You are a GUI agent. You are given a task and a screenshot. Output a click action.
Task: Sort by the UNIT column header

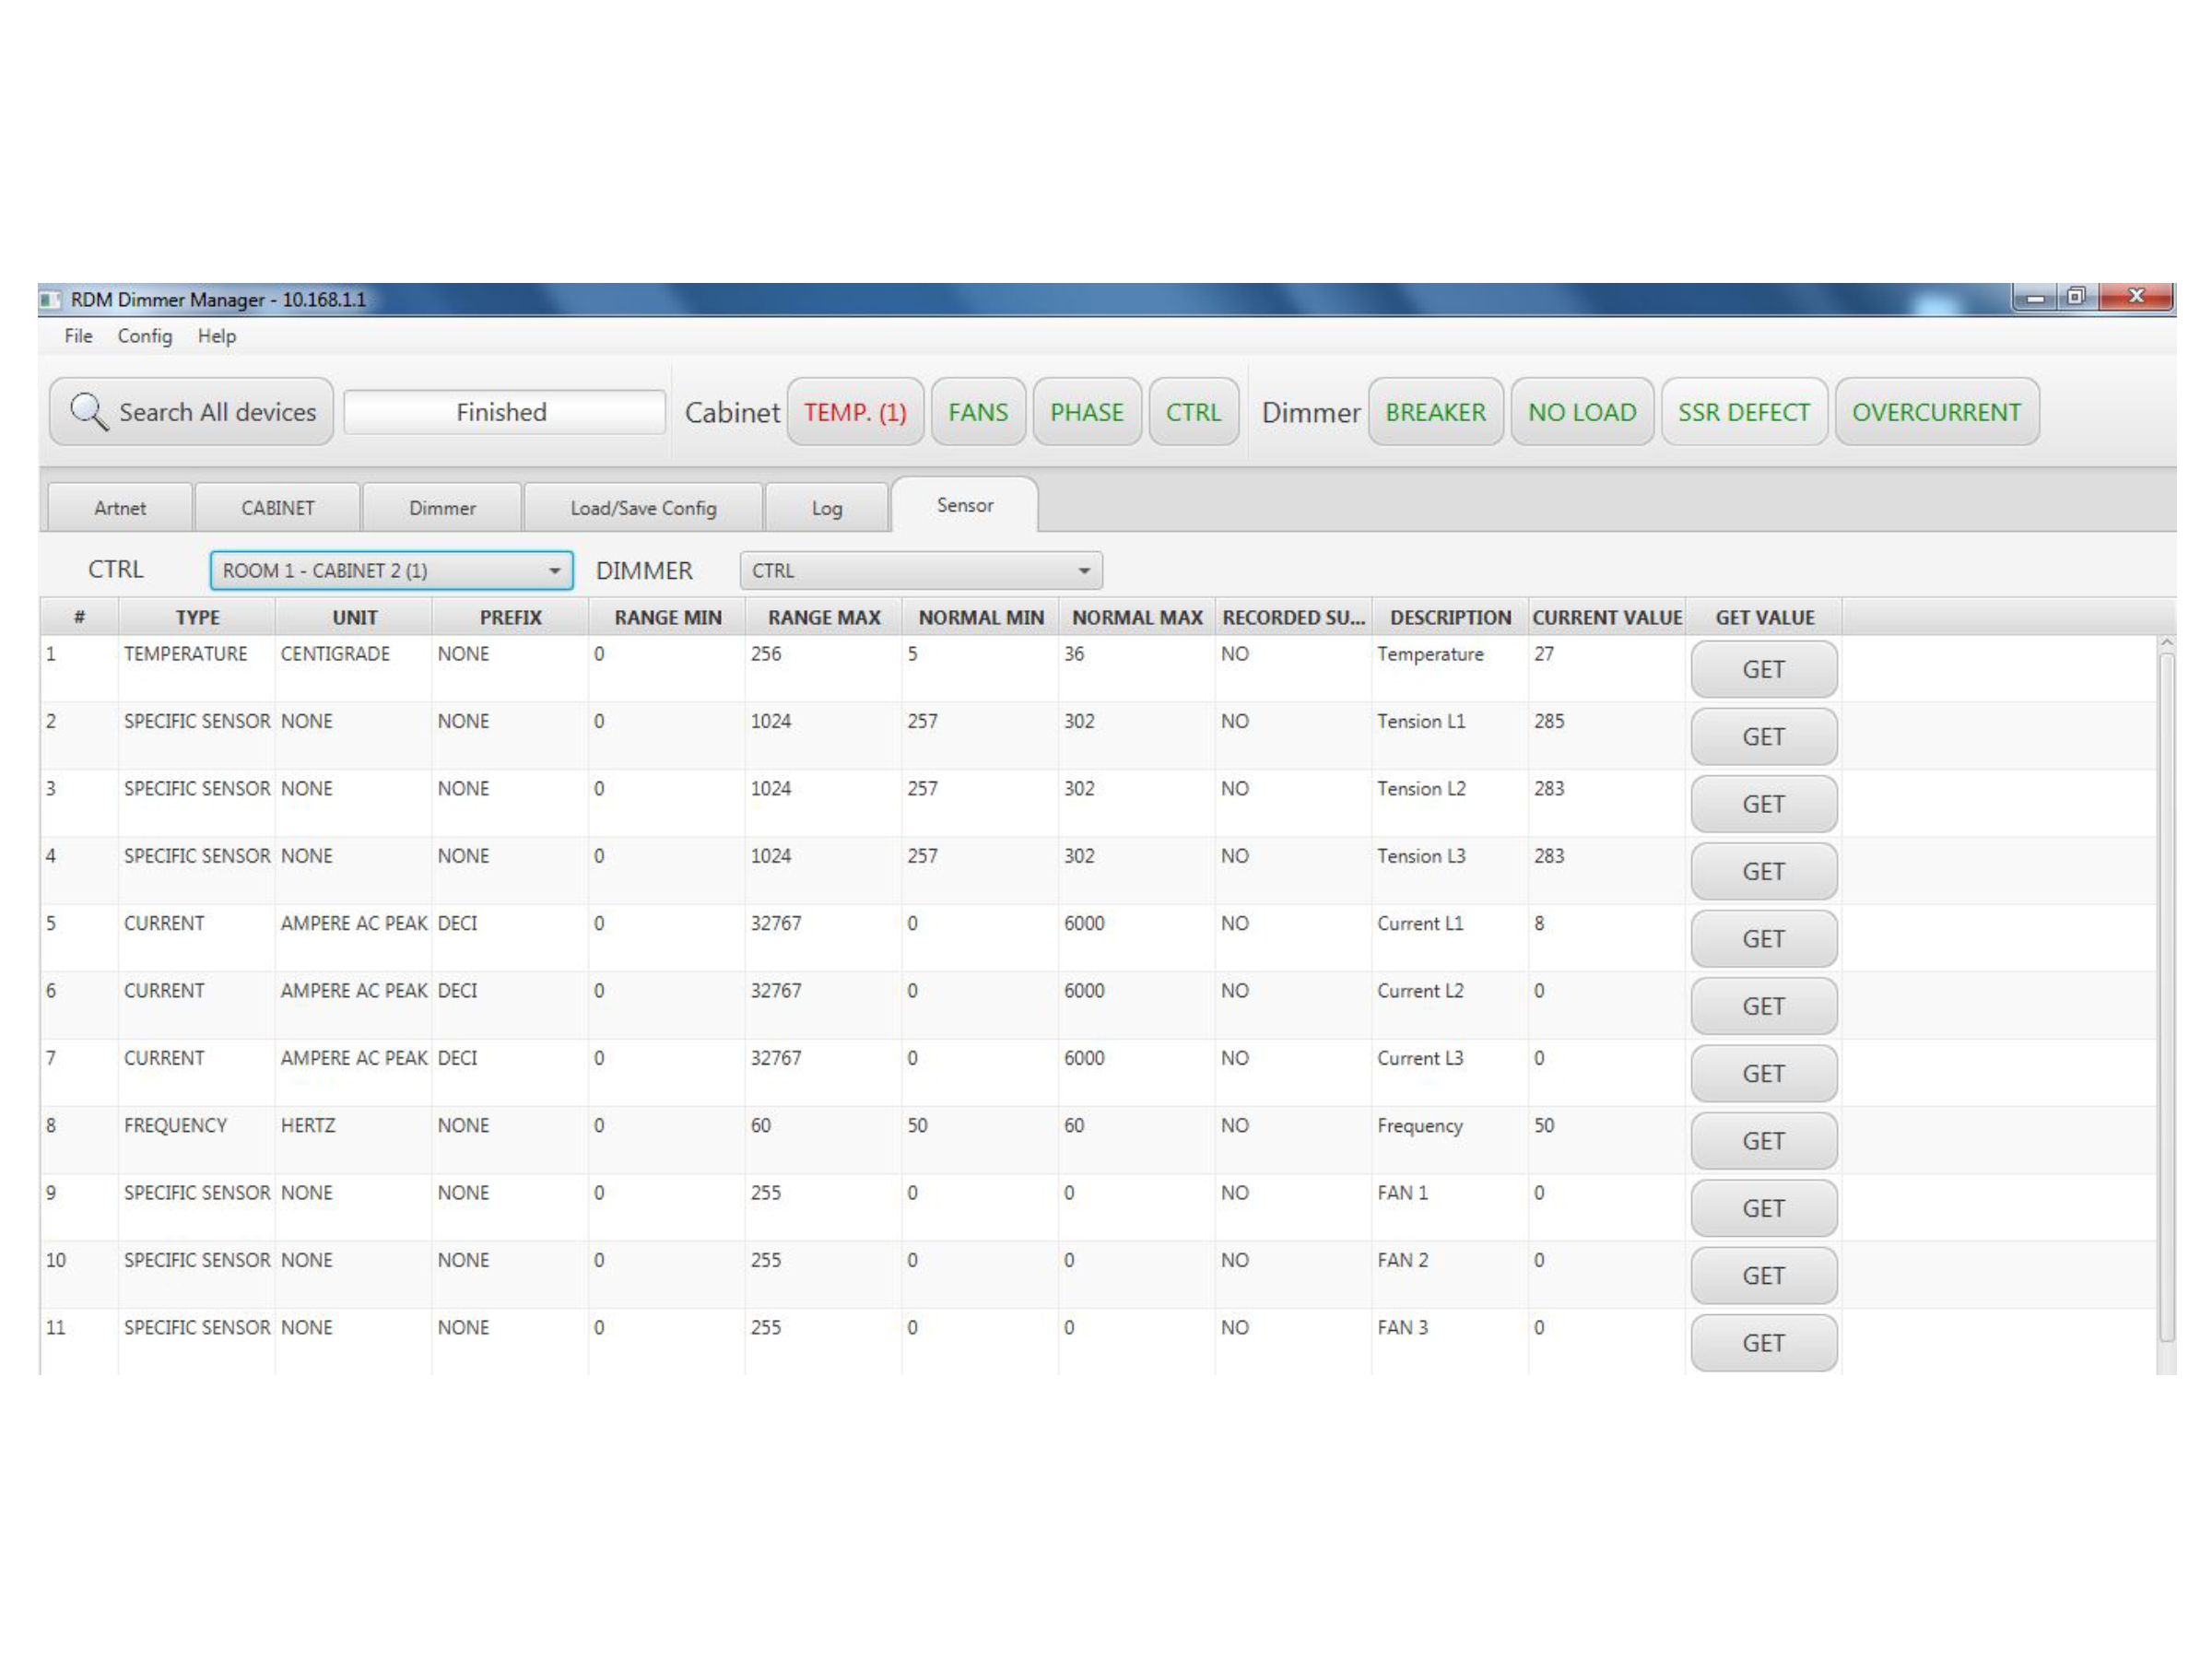354,618
